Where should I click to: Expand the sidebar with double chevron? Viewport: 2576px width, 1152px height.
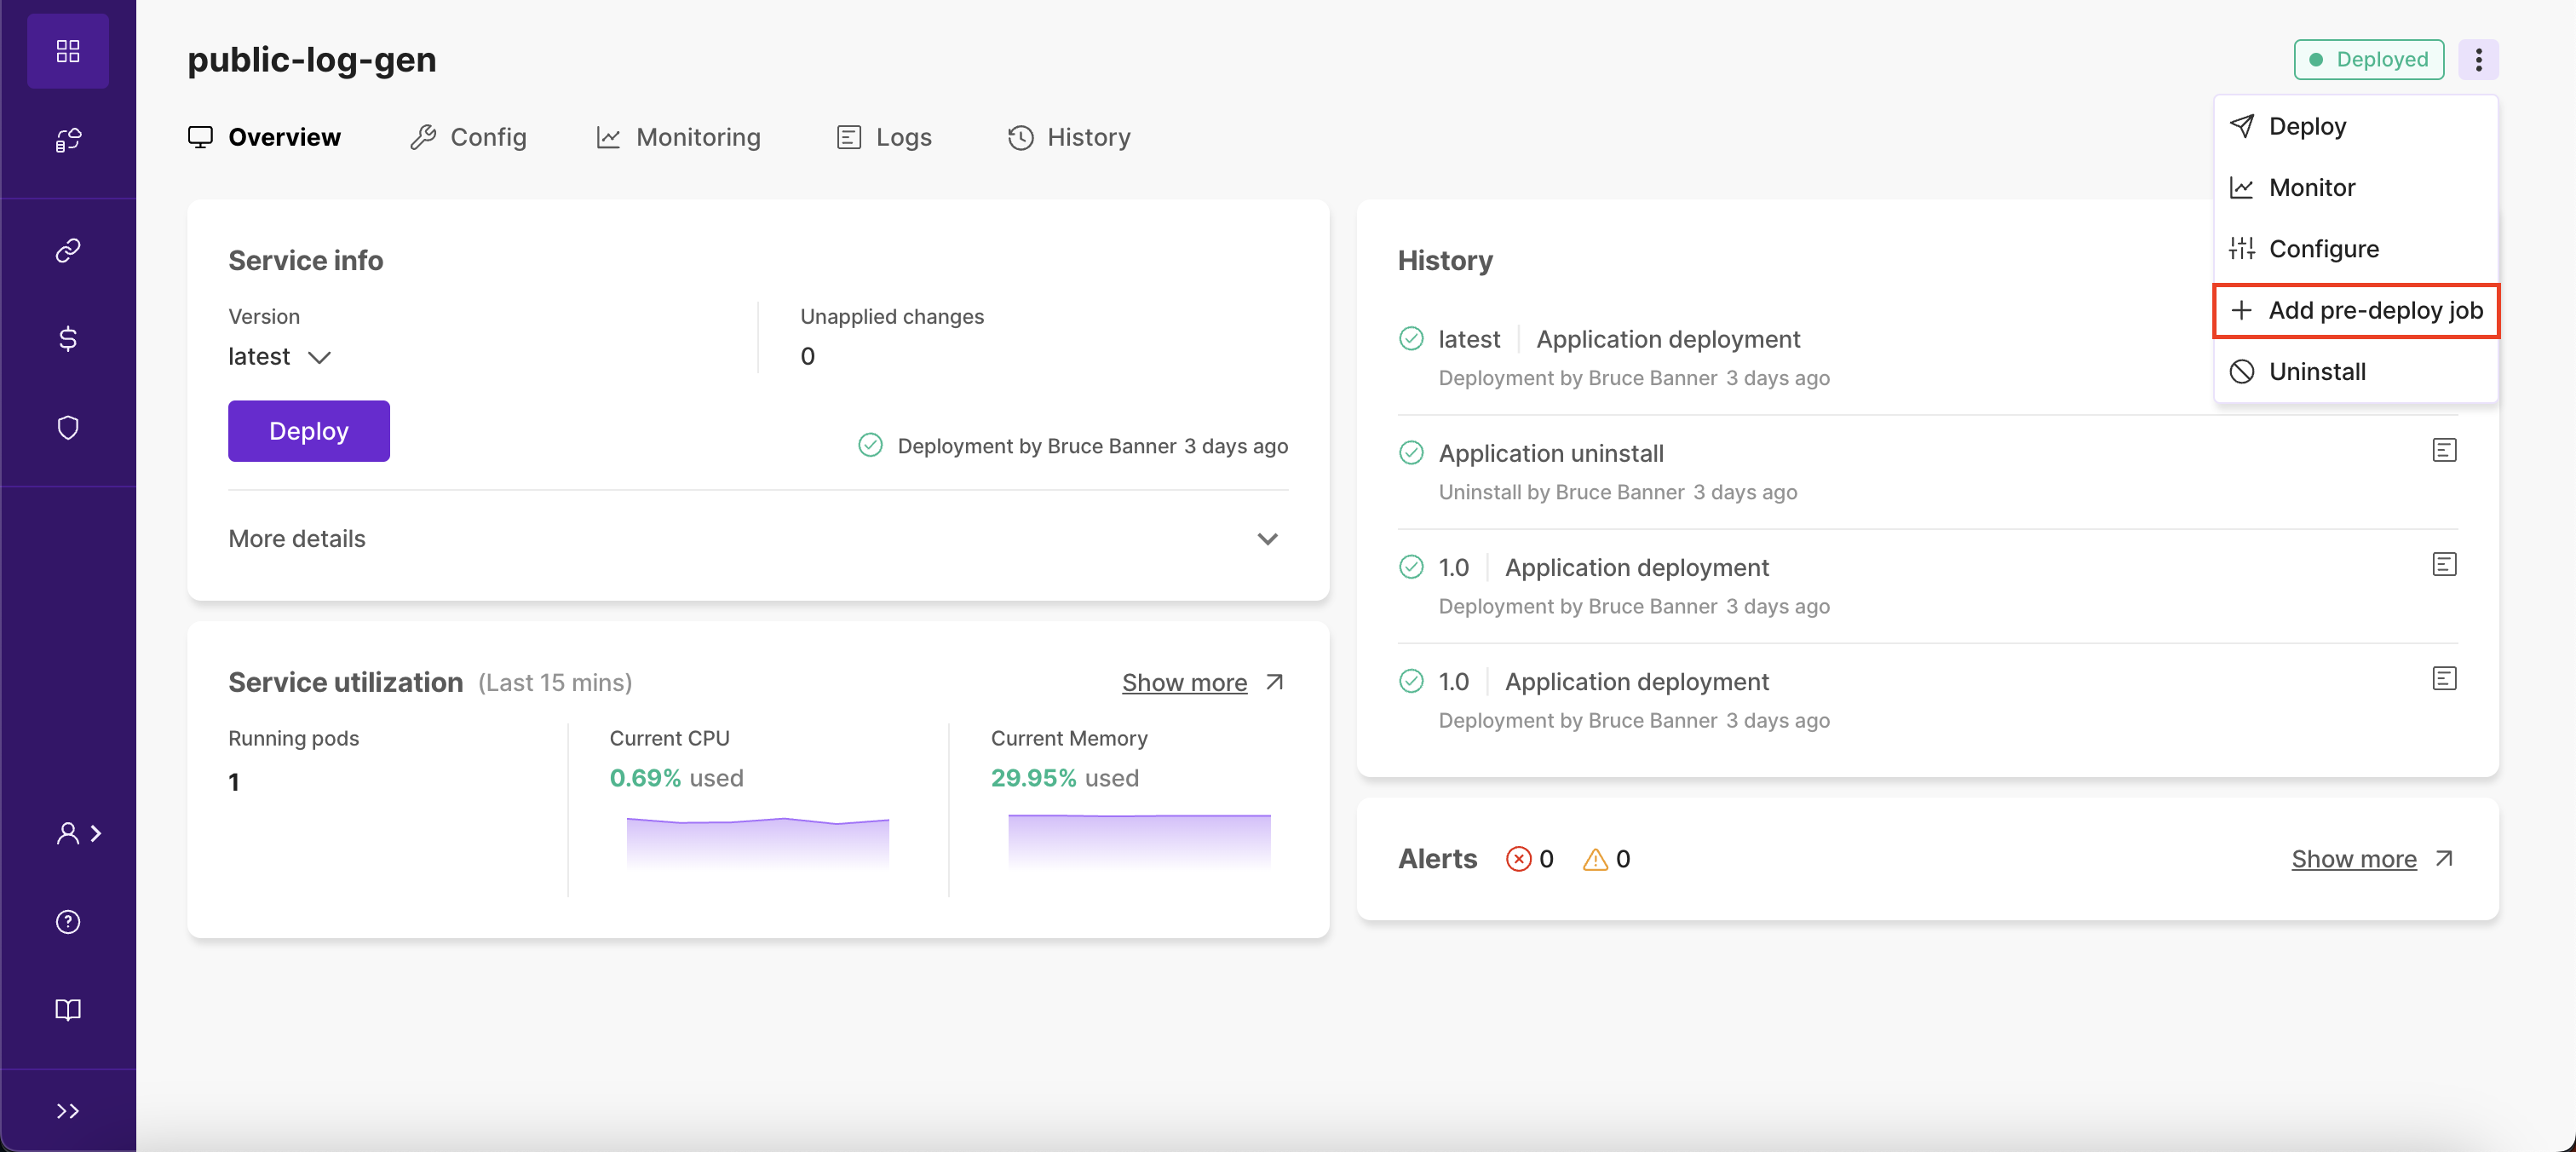(68, 1111)
